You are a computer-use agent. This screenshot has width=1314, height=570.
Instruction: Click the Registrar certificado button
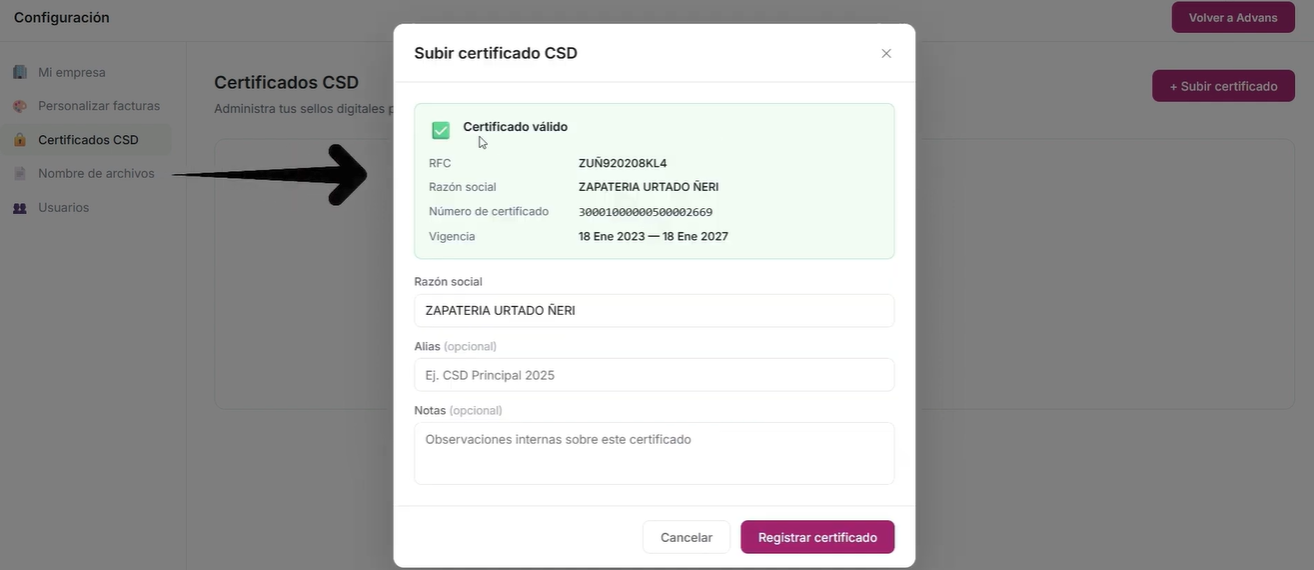click(818, 537)
